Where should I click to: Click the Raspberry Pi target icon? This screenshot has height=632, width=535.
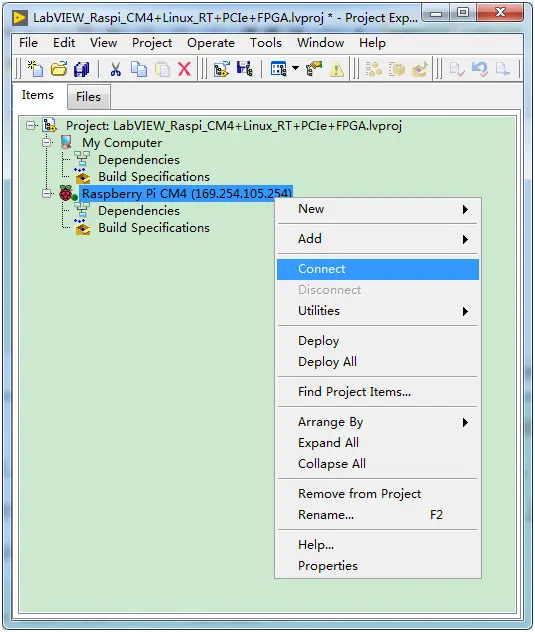(x=67, y=193)
